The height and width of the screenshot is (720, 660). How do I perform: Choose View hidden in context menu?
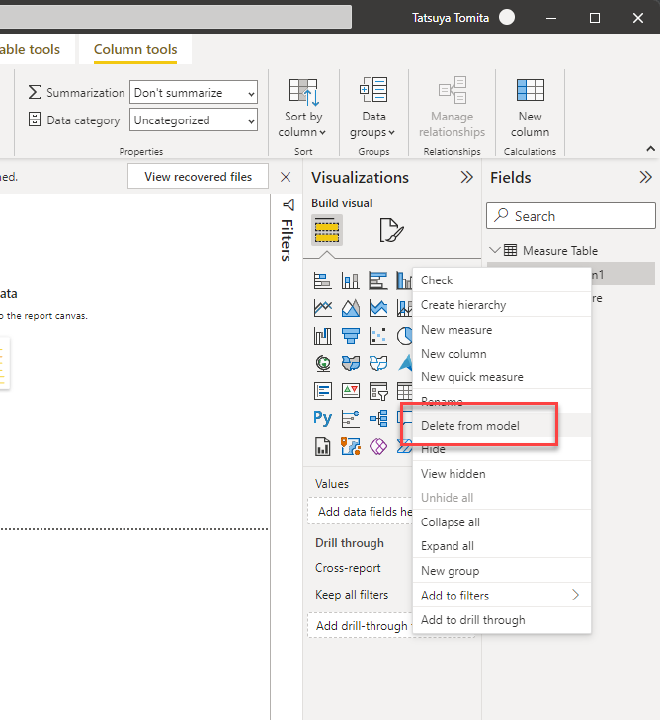click(x=502, y=474)
